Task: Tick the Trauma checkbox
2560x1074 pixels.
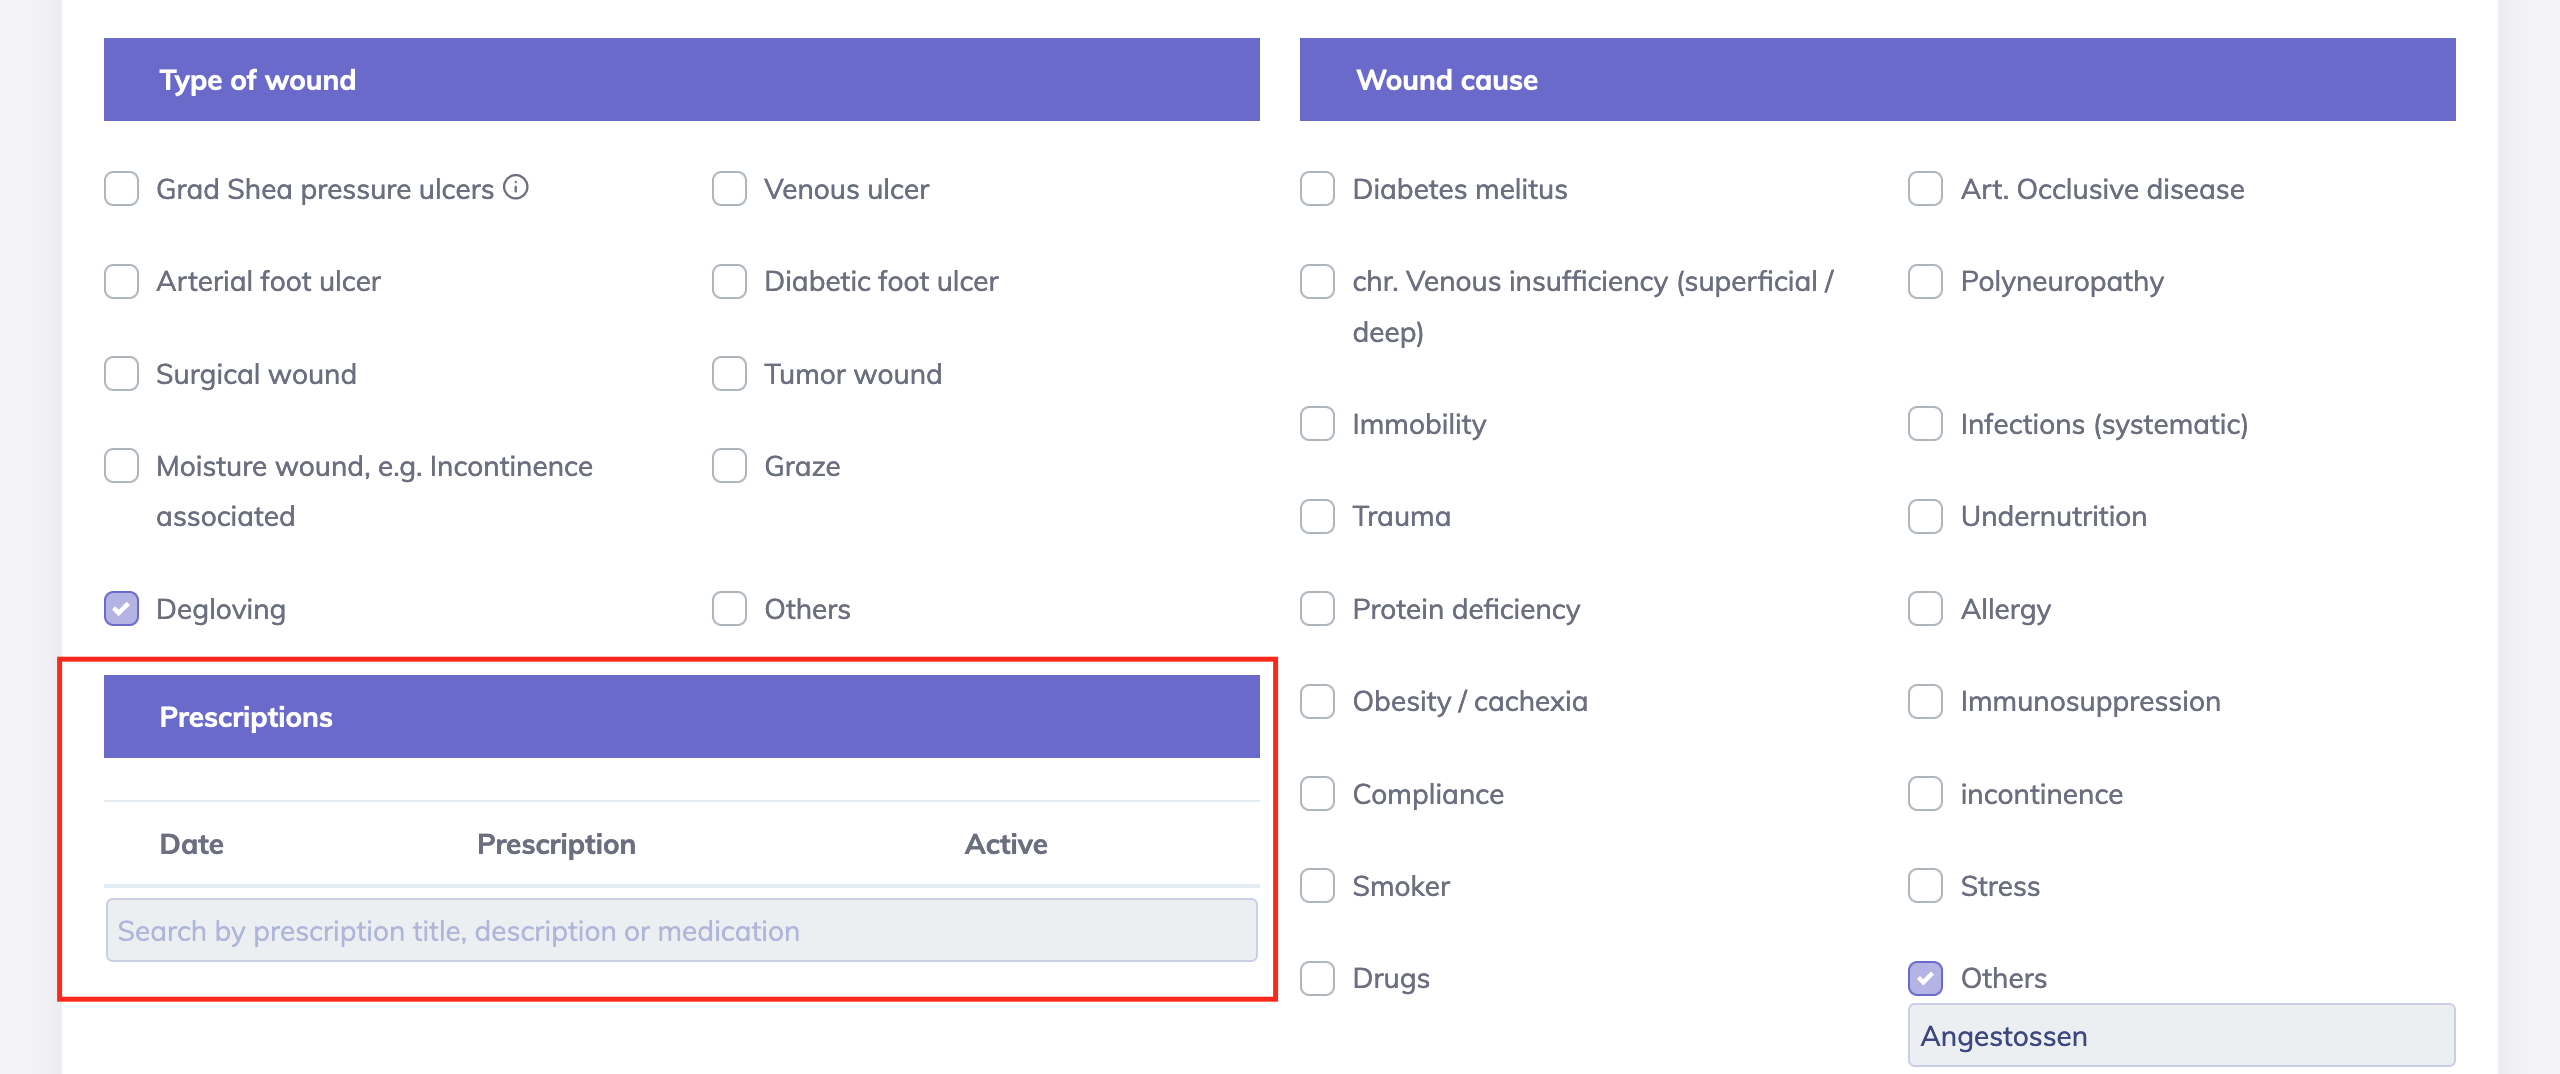Action: click(x=1317, y=516)
